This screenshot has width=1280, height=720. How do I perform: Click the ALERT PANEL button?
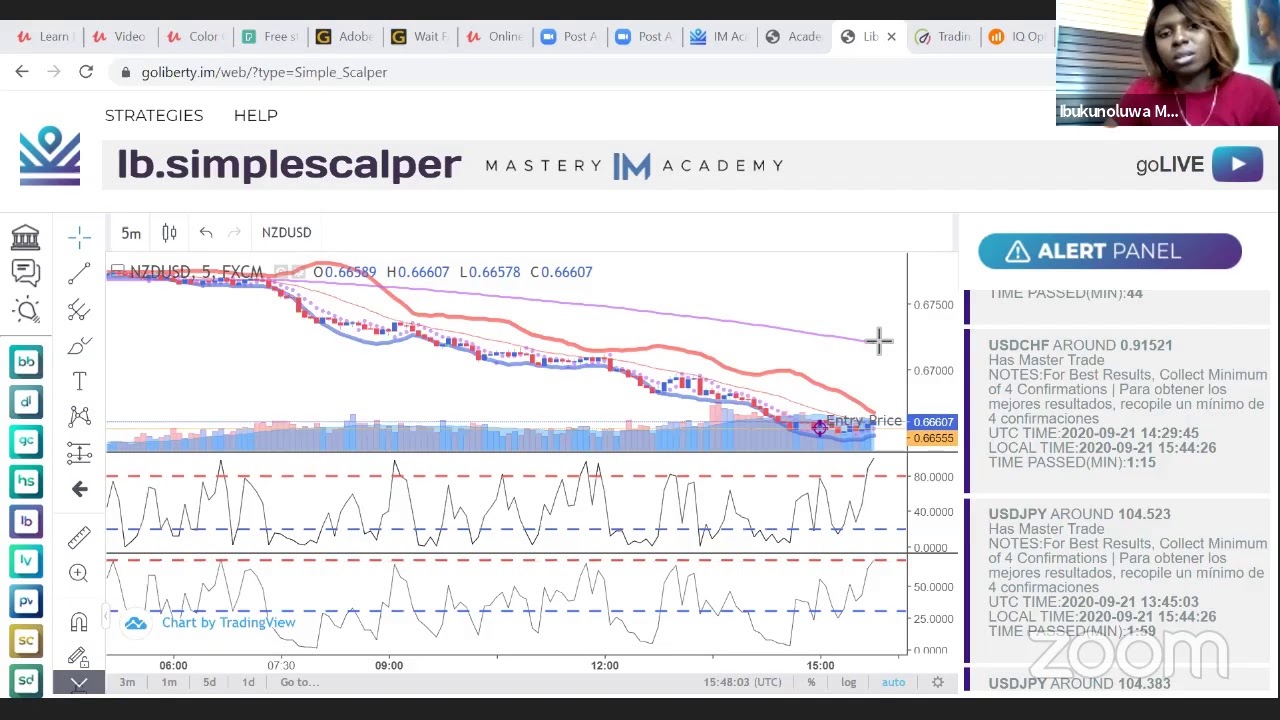pos(1110,251)
